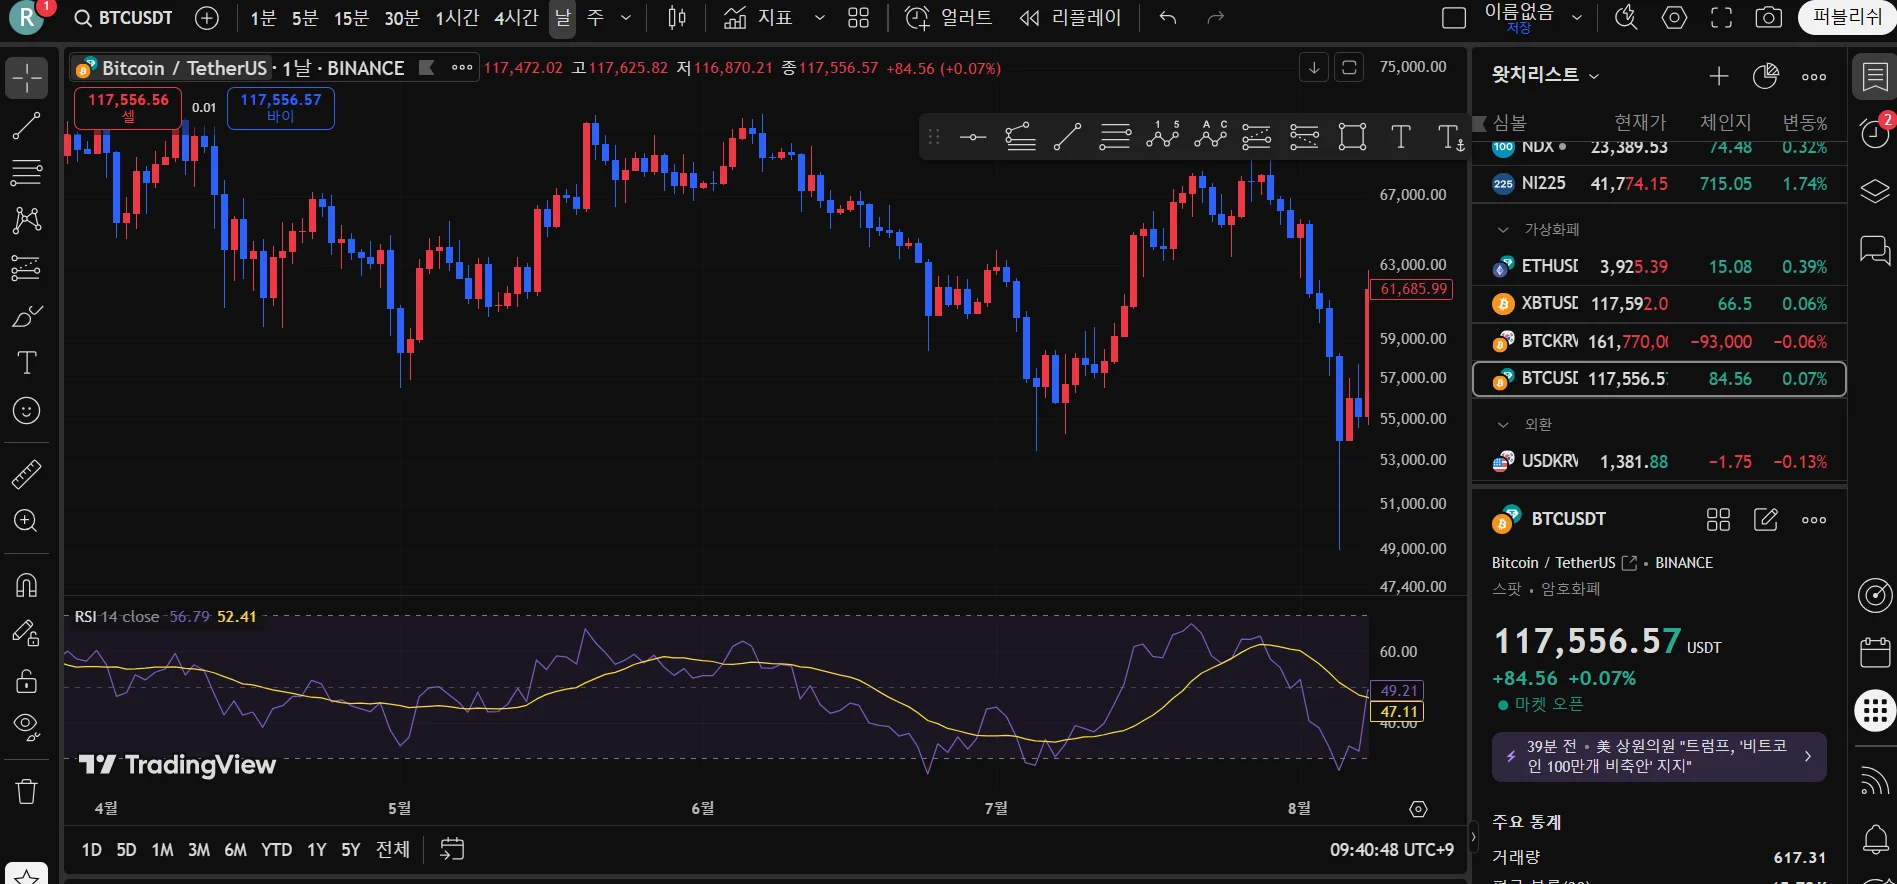This screenshot has width=1897, height=884.
Task: Click the red 117,556.56 sell price box
Action: click(x=128, y=107)
